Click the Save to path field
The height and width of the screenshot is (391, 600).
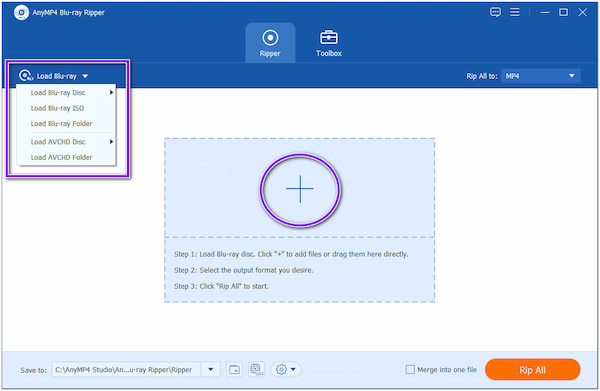pyautogui.click(x=126, y=370)
